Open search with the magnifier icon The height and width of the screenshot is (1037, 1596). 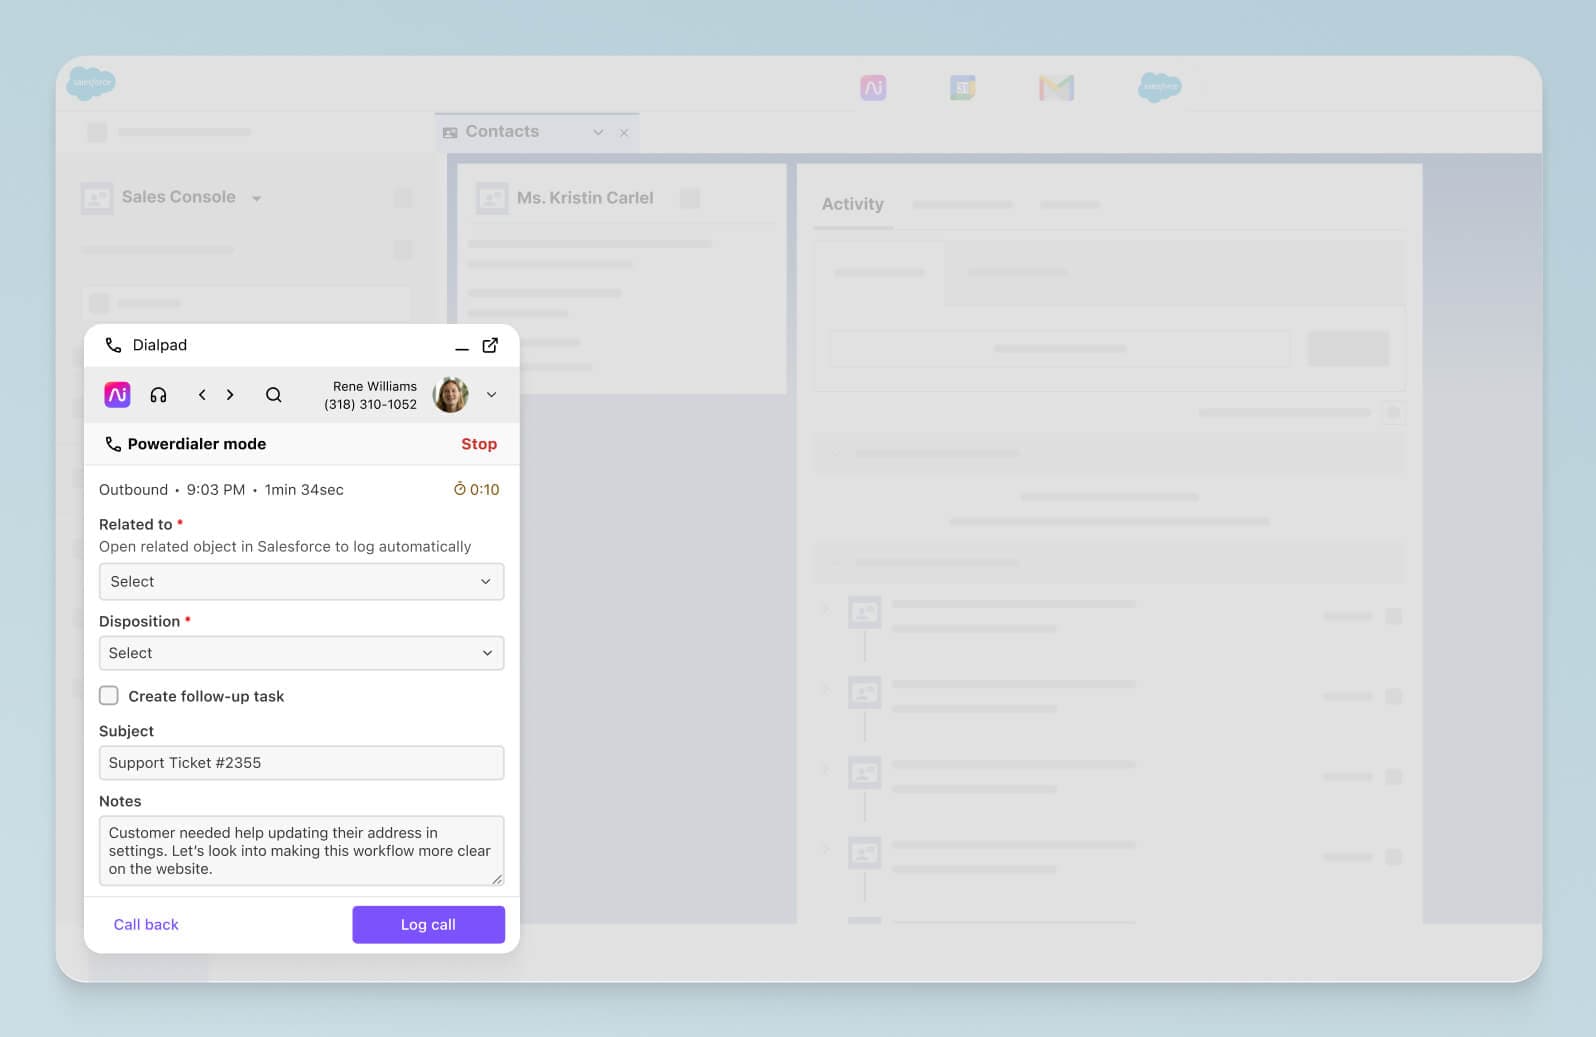click(x=273, y=395)
